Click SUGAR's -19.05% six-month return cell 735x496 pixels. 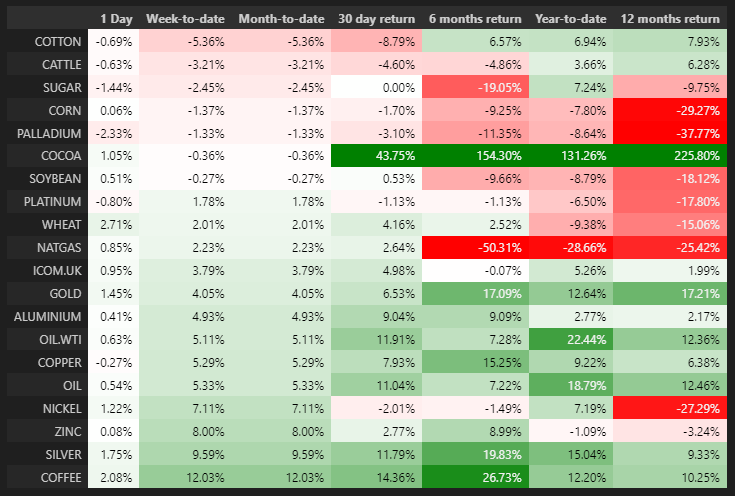click(474, 87)
